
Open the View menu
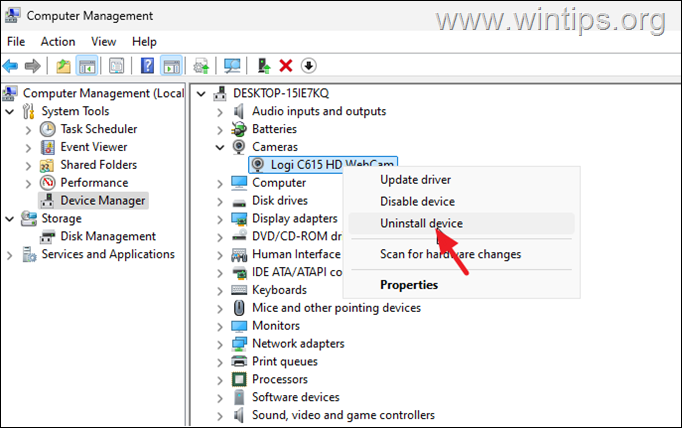pyautogui.click(x=104, y=42)
